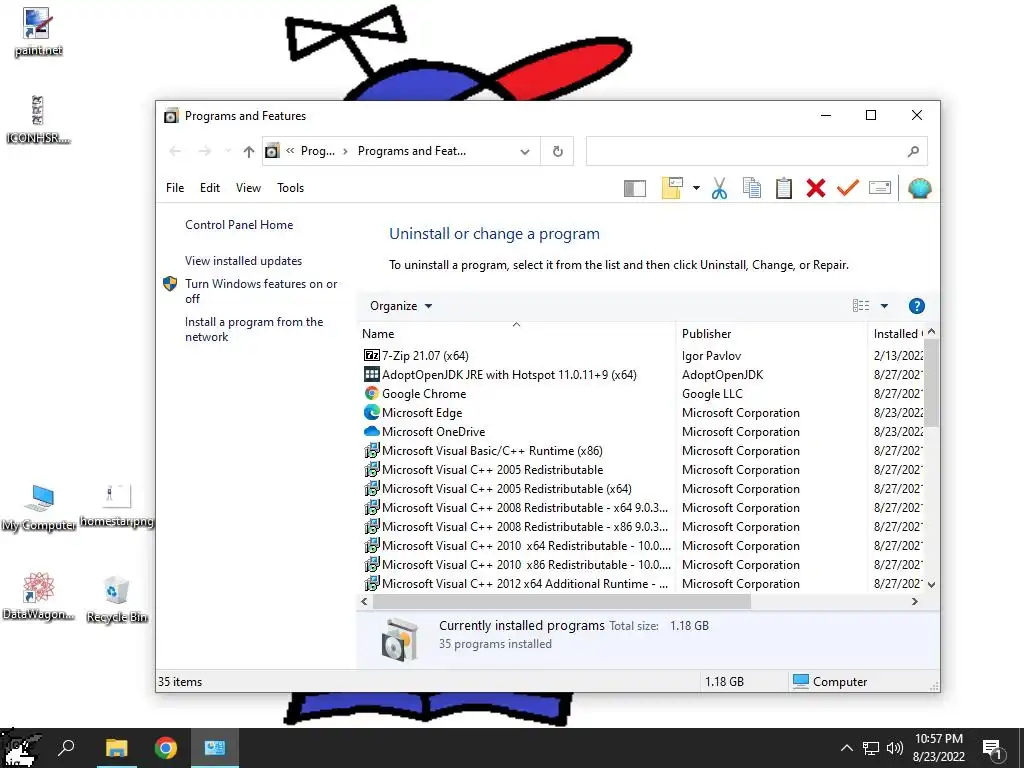Click the preview pane toolbar icon

point(634,189)
